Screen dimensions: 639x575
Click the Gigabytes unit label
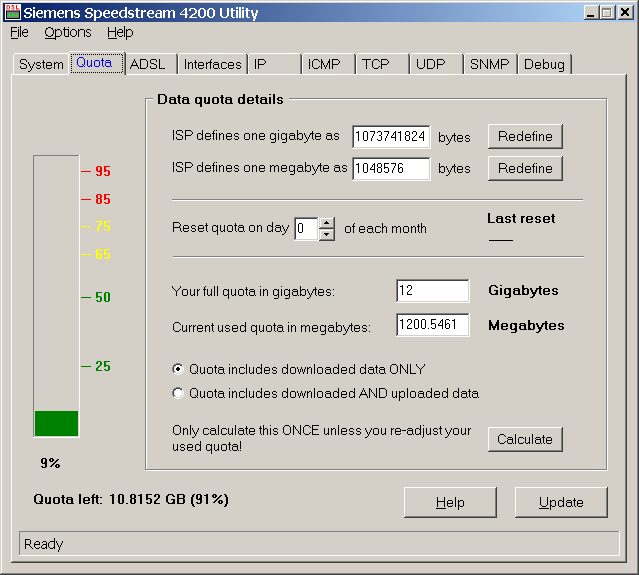pyautogui.click(x=523, y=291)
